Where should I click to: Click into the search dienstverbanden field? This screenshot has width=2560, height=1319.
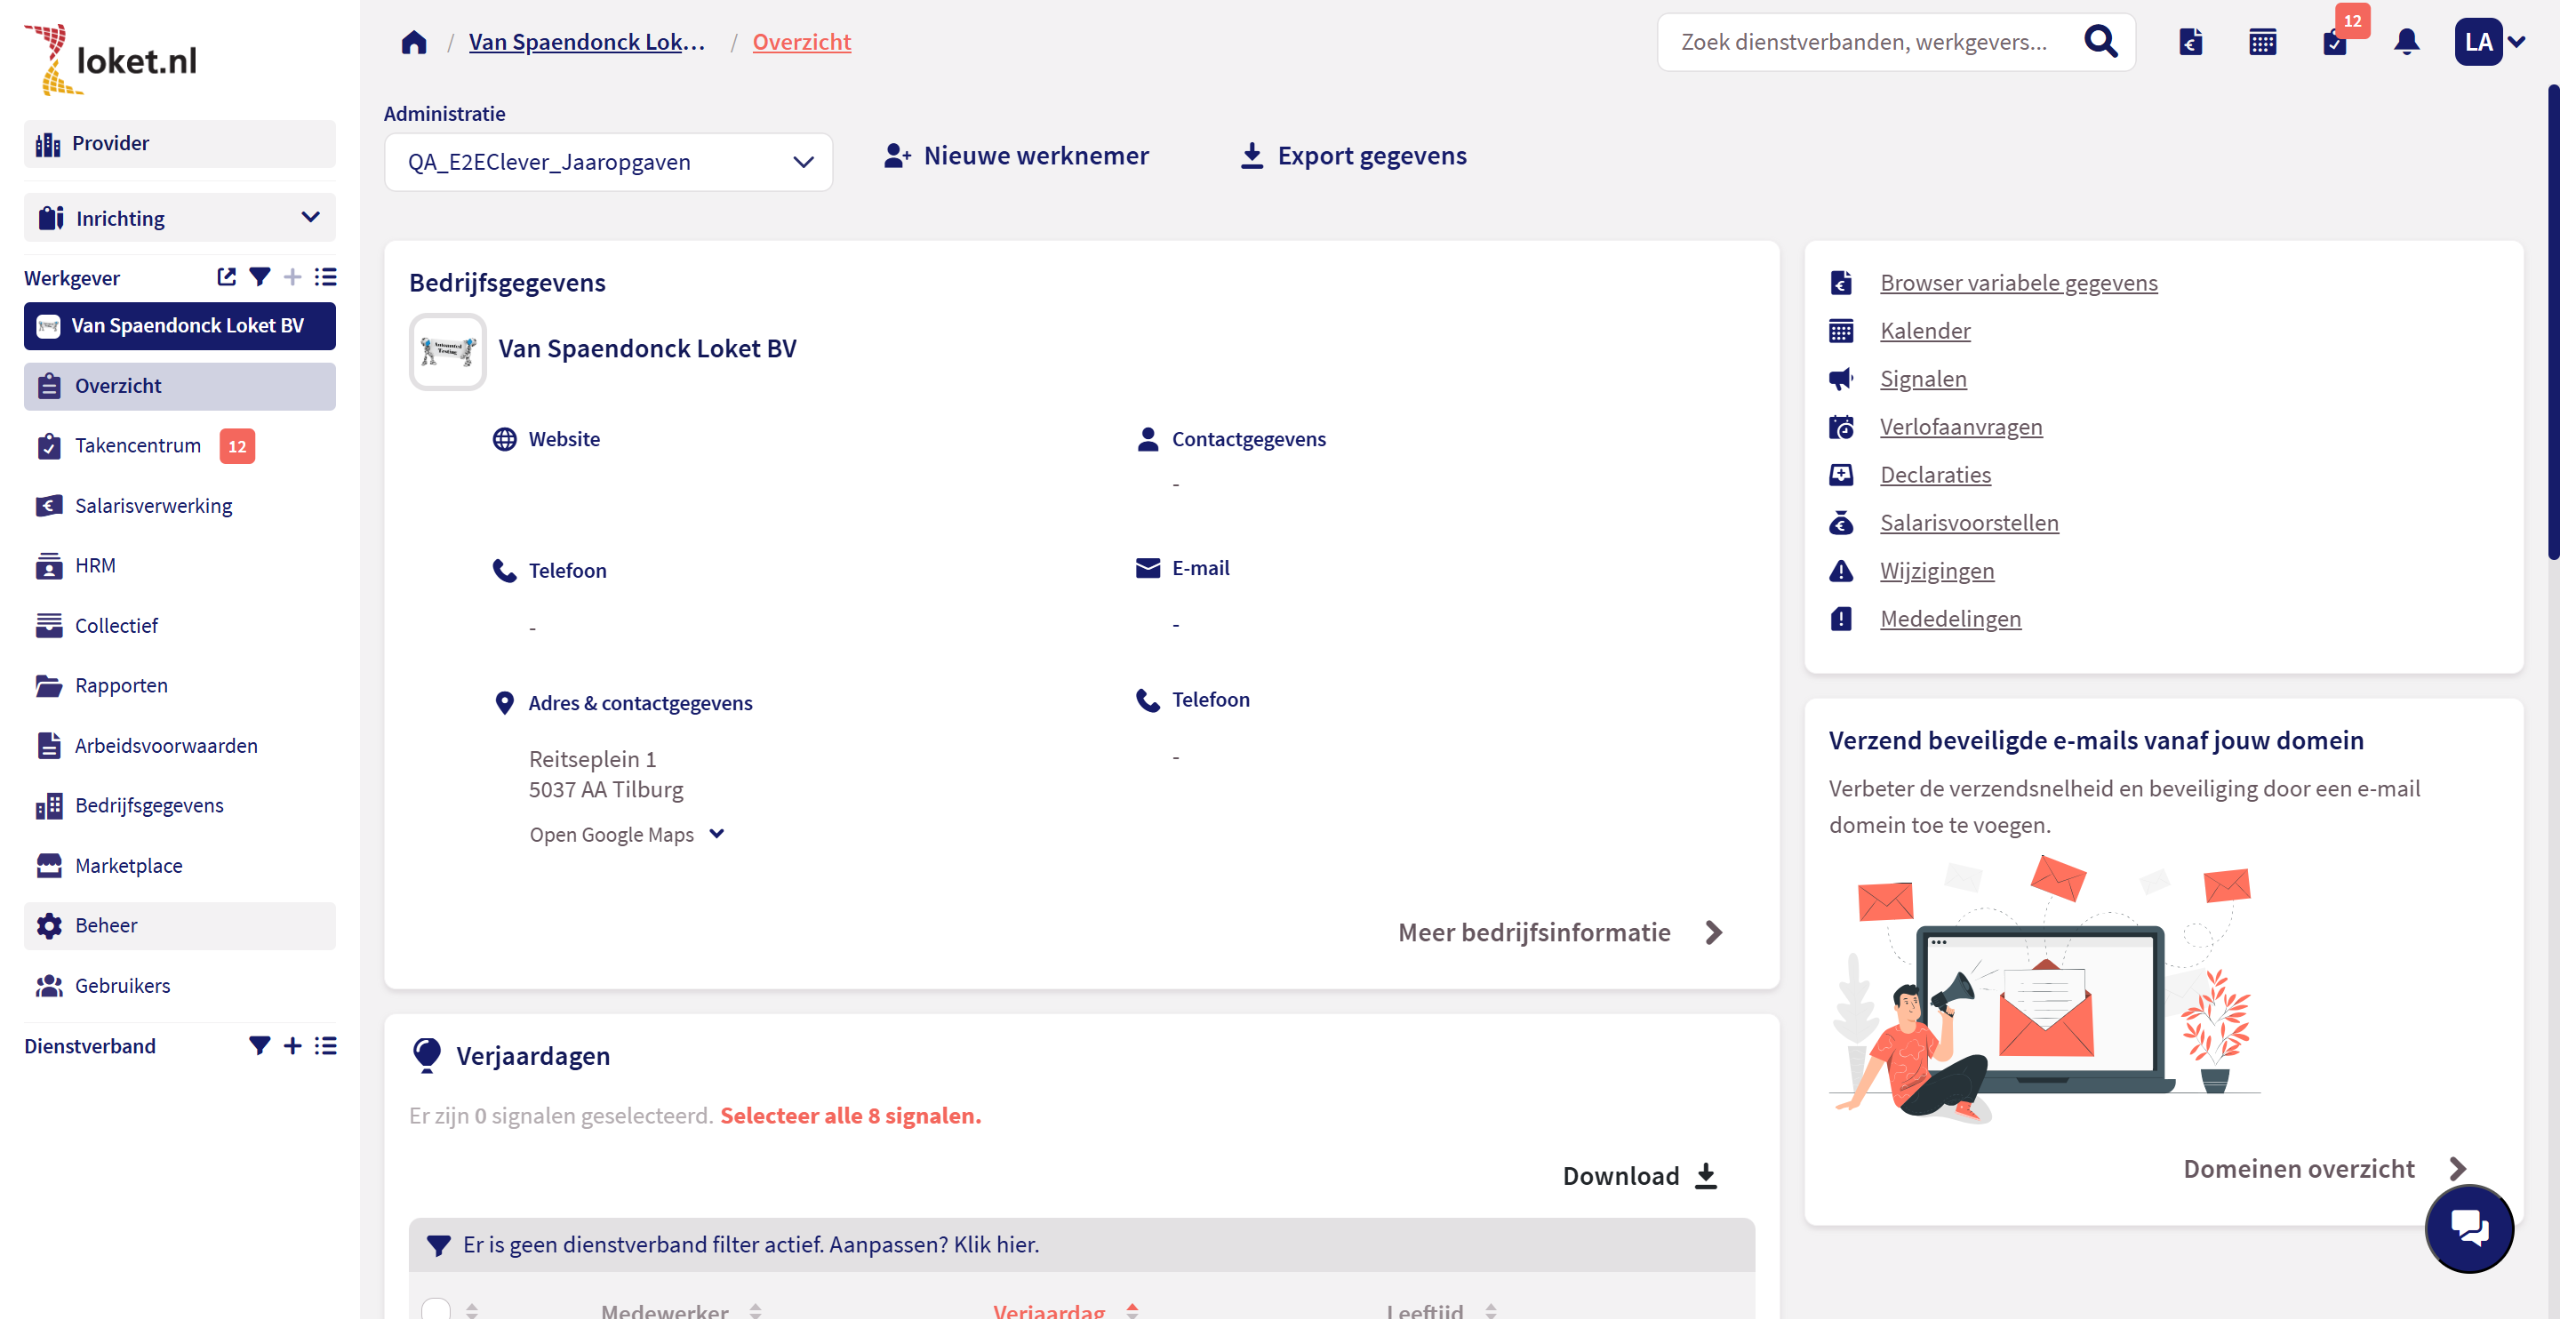click(x=1865, y=42)
